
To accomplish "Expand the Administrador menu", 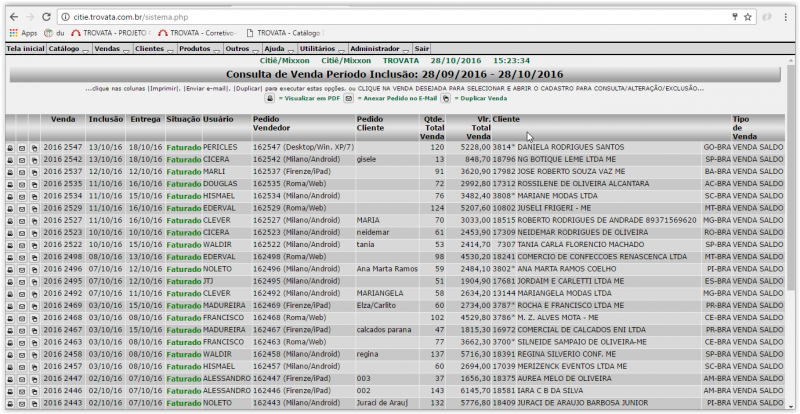I will tap(380, 49).
